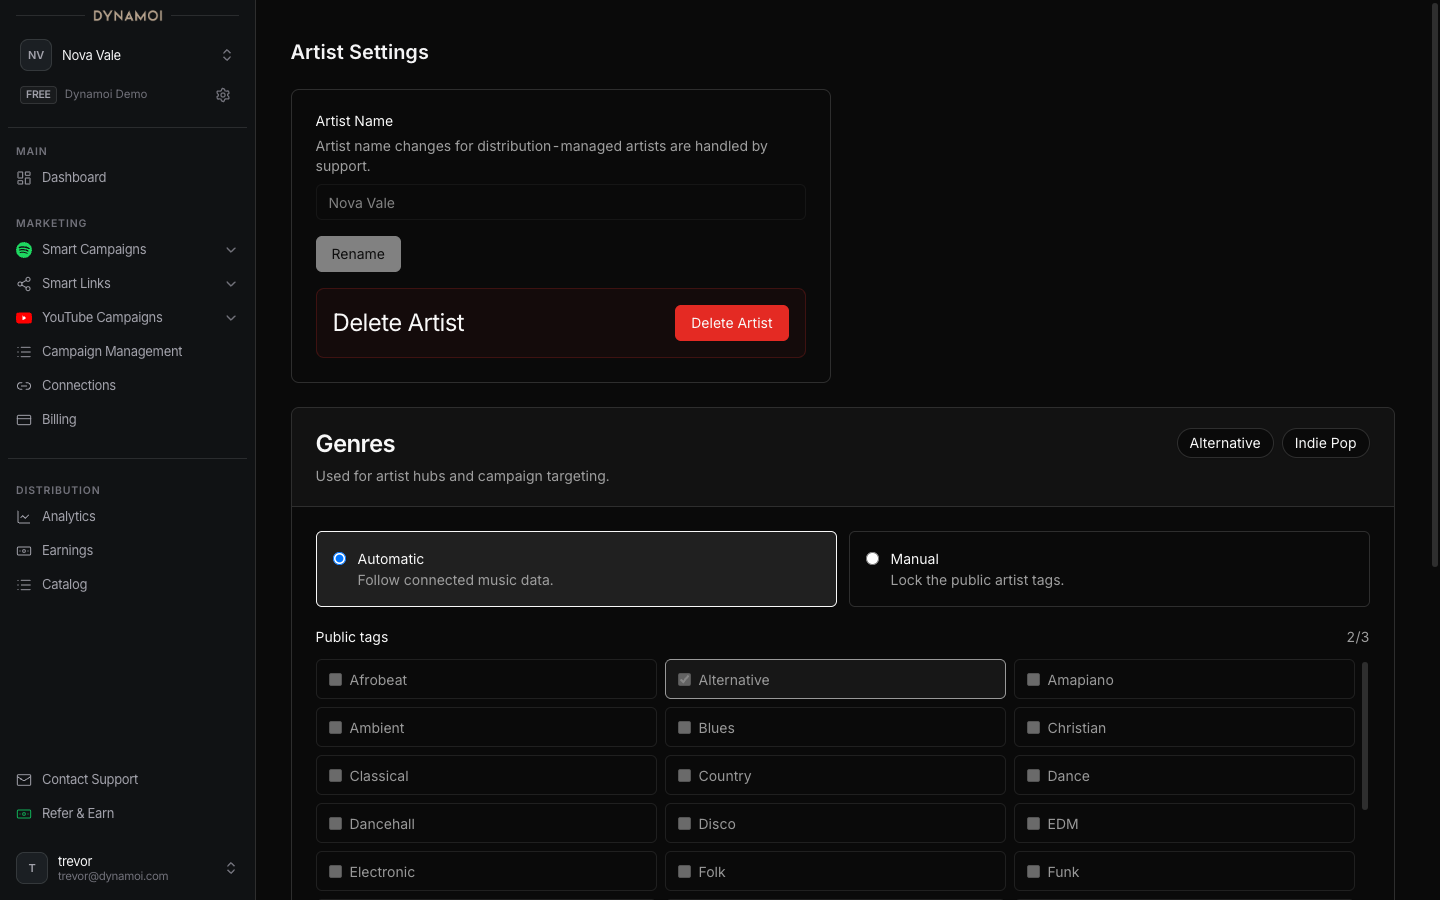Click the main page vertical scrollbar
The width and height of the screenshot is (1440, 900).
click(1435, 285)
